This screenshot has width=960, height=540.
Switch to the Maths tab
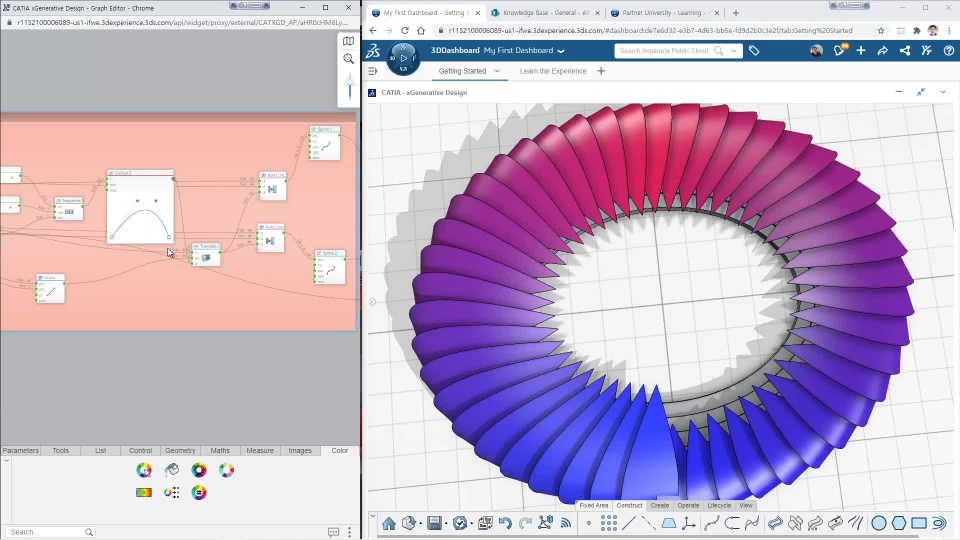click(220, 451)
